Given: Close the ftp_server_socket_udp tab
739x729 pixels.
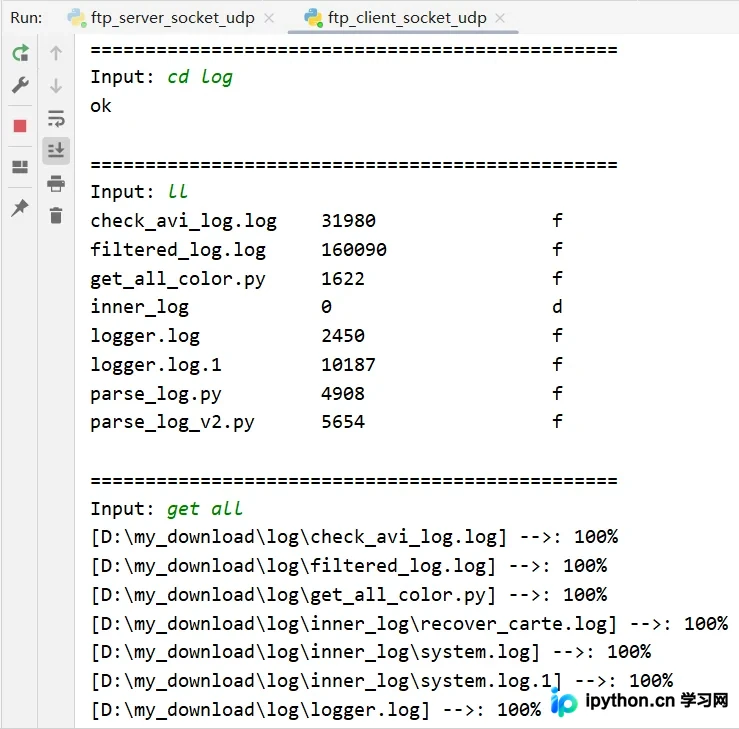Looking at the screenshot, I should click(x=269, y=18).
